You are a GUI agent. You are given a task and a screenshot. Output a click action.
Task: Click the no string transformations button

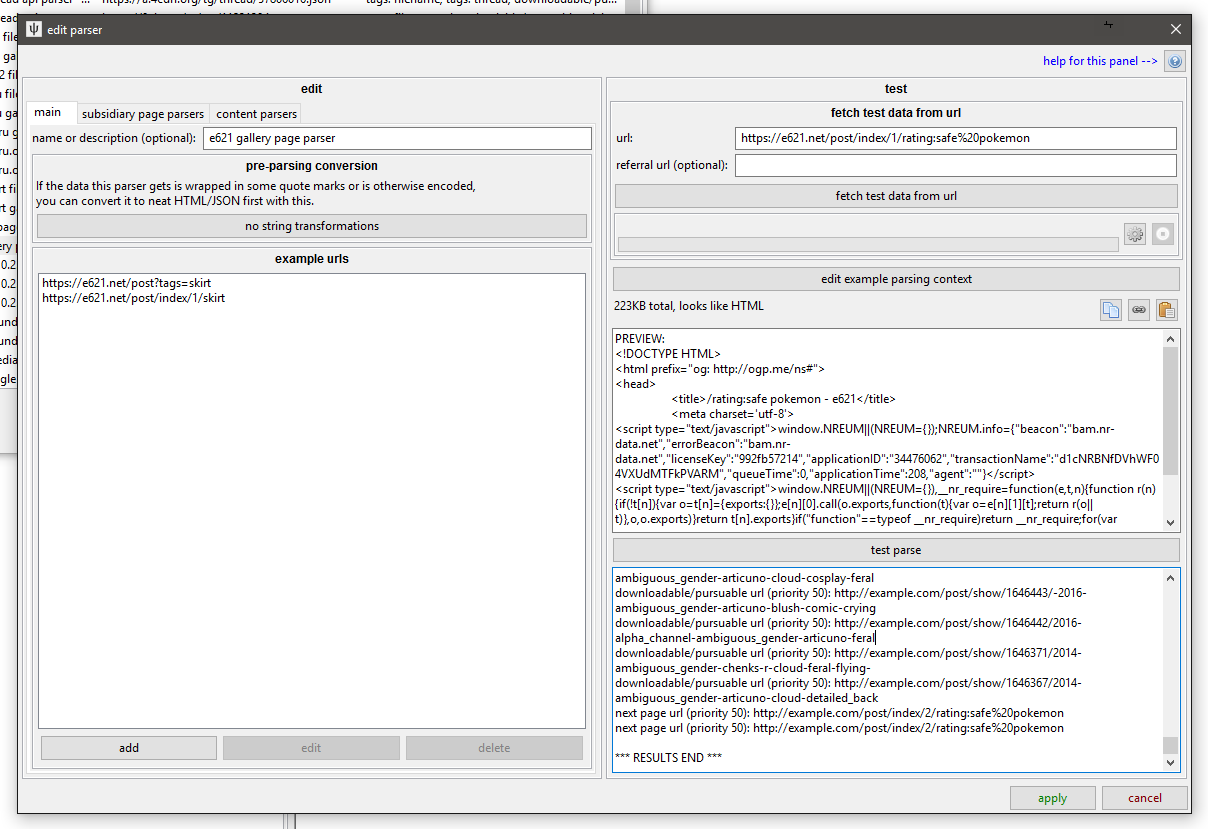click(312, 226)
